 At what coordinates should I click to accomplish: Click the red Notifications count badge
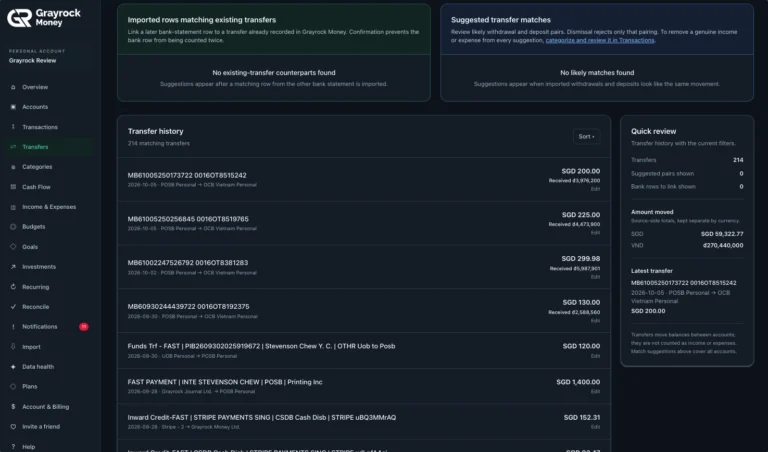[x=84, y=327]
